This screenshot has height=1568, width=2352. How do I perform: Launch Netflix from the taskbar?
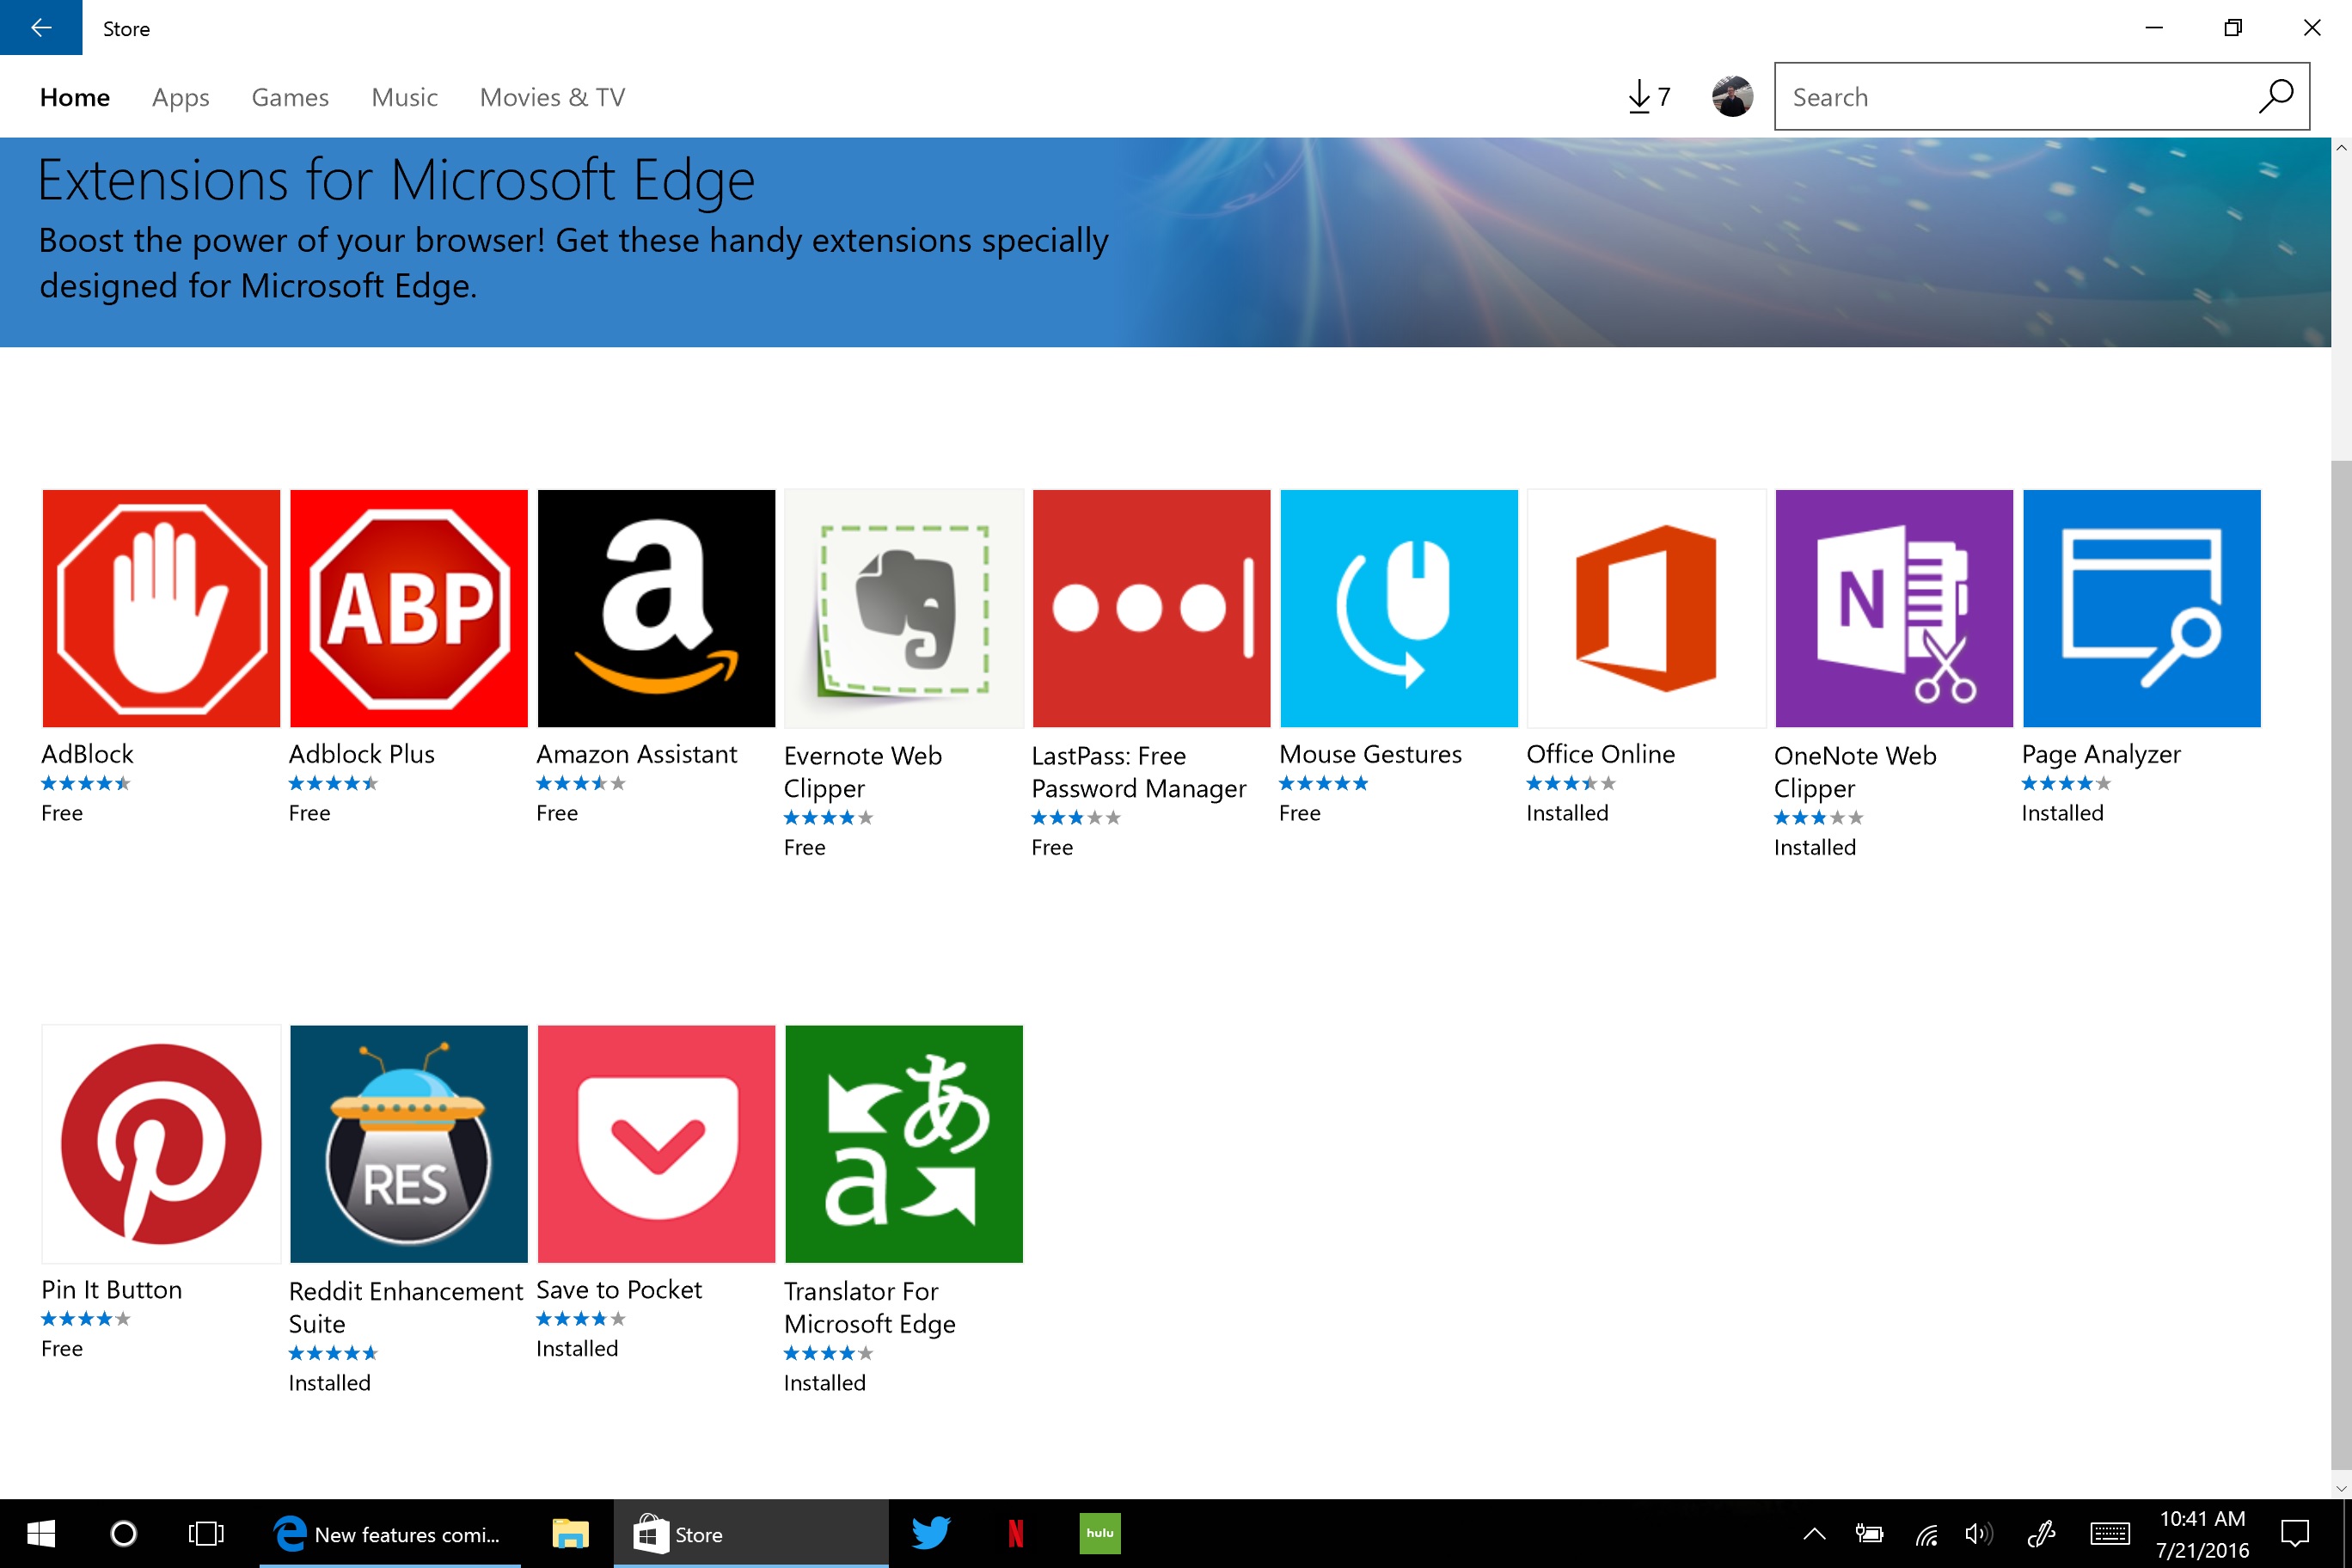point(1016,1533)
